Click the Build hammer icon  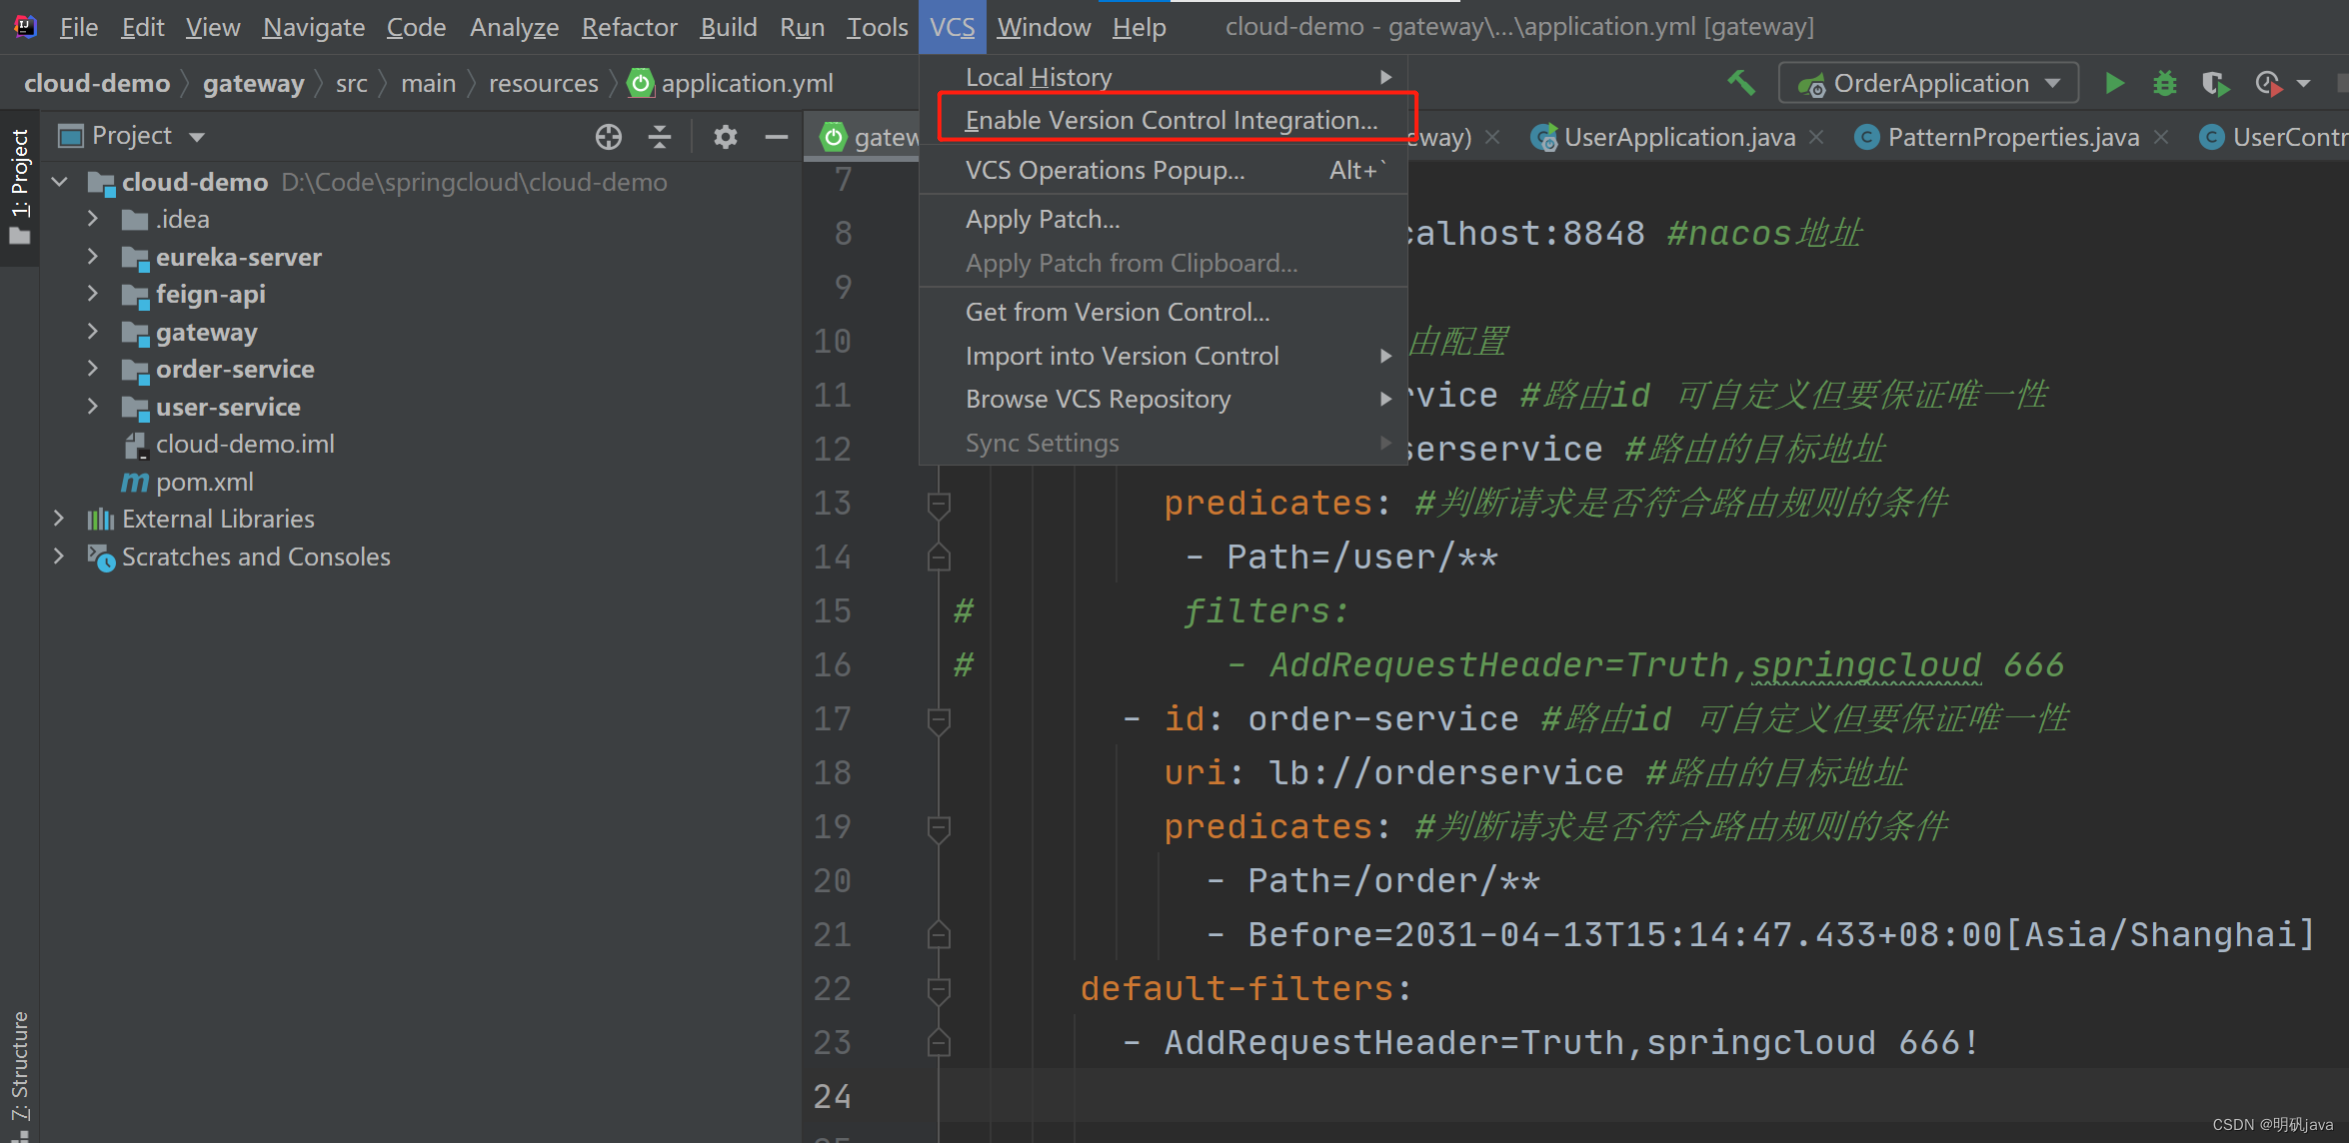(x=1741, y=83)
